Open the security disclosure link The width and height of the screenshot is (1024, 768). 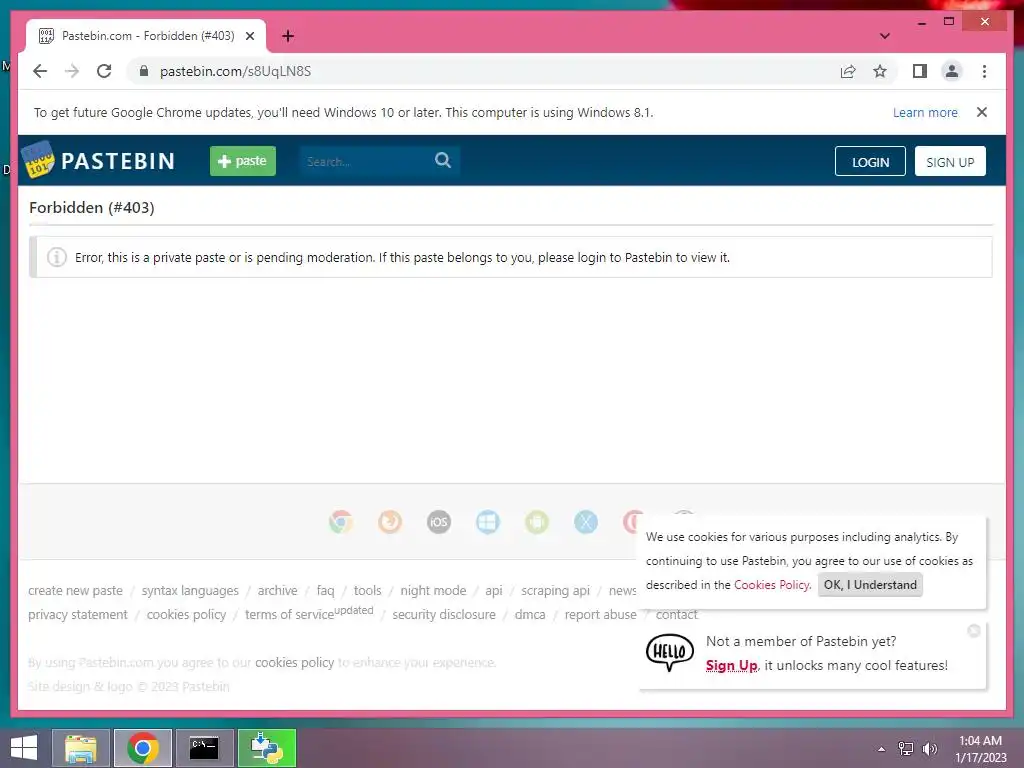(443, 615)
